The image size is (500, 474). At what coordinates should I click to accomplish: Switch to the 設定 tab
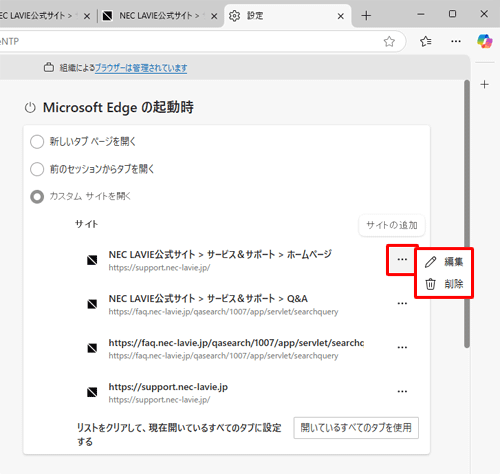click(288, 16)
